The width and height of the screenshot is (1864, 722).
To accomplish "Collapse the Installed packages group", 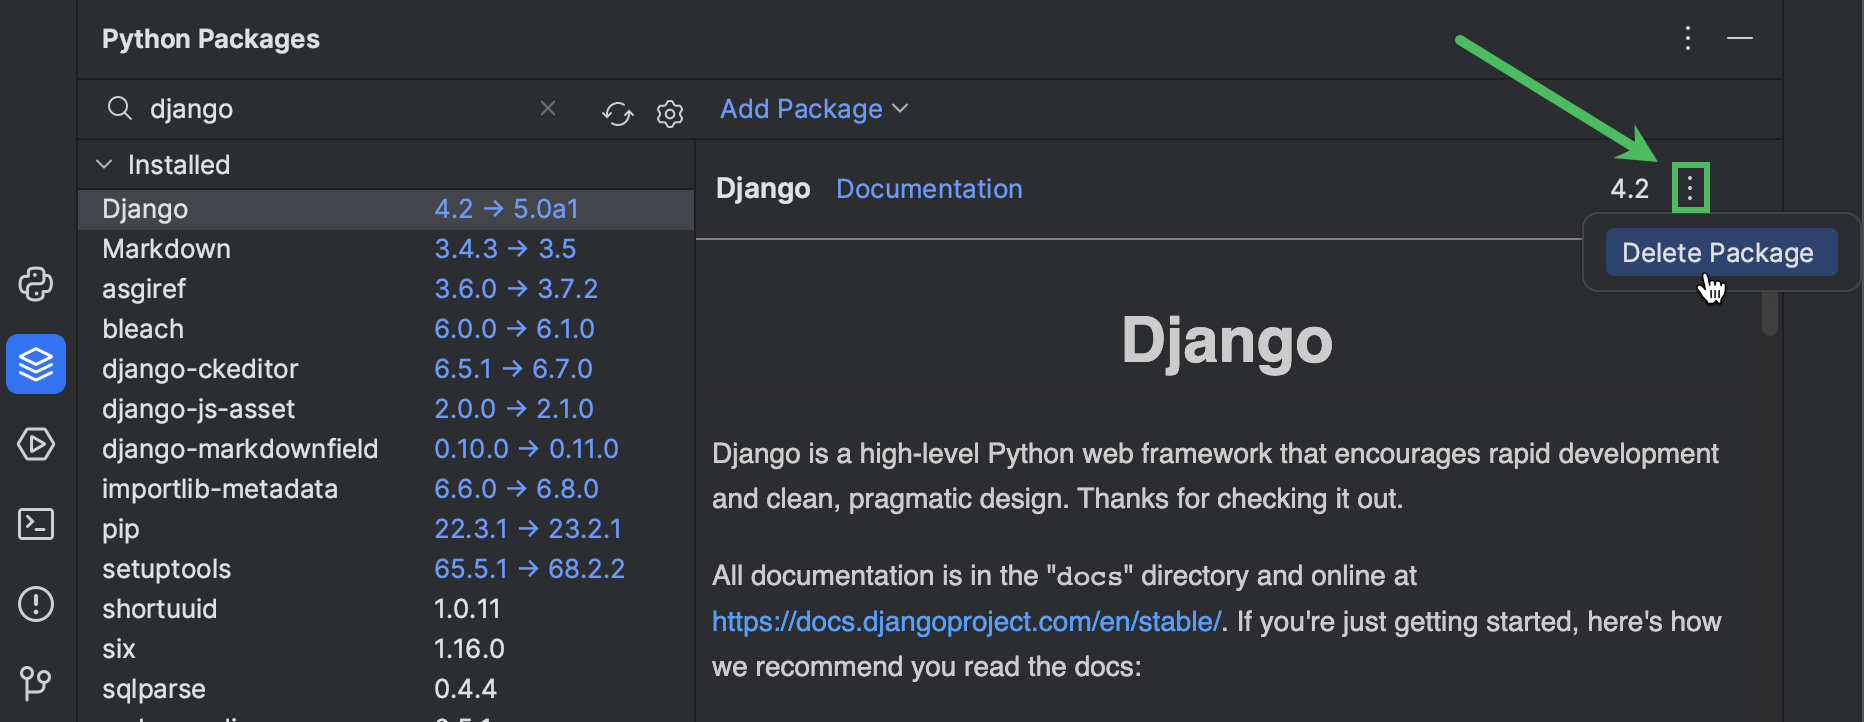I will pos(104,164).
